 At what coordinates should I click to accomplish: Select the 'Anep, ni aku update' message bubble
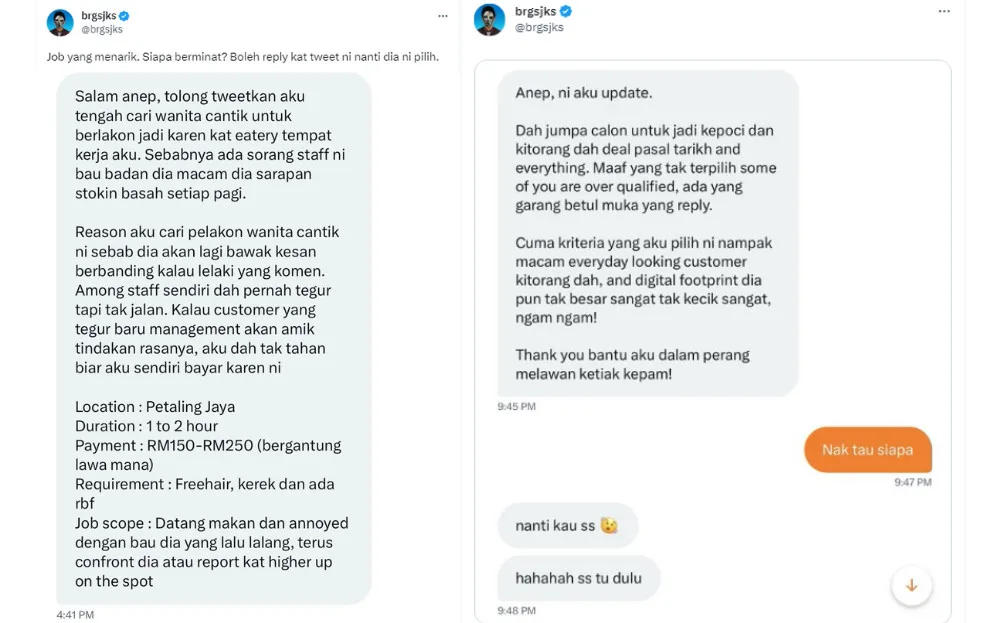(x=647, y=233)
